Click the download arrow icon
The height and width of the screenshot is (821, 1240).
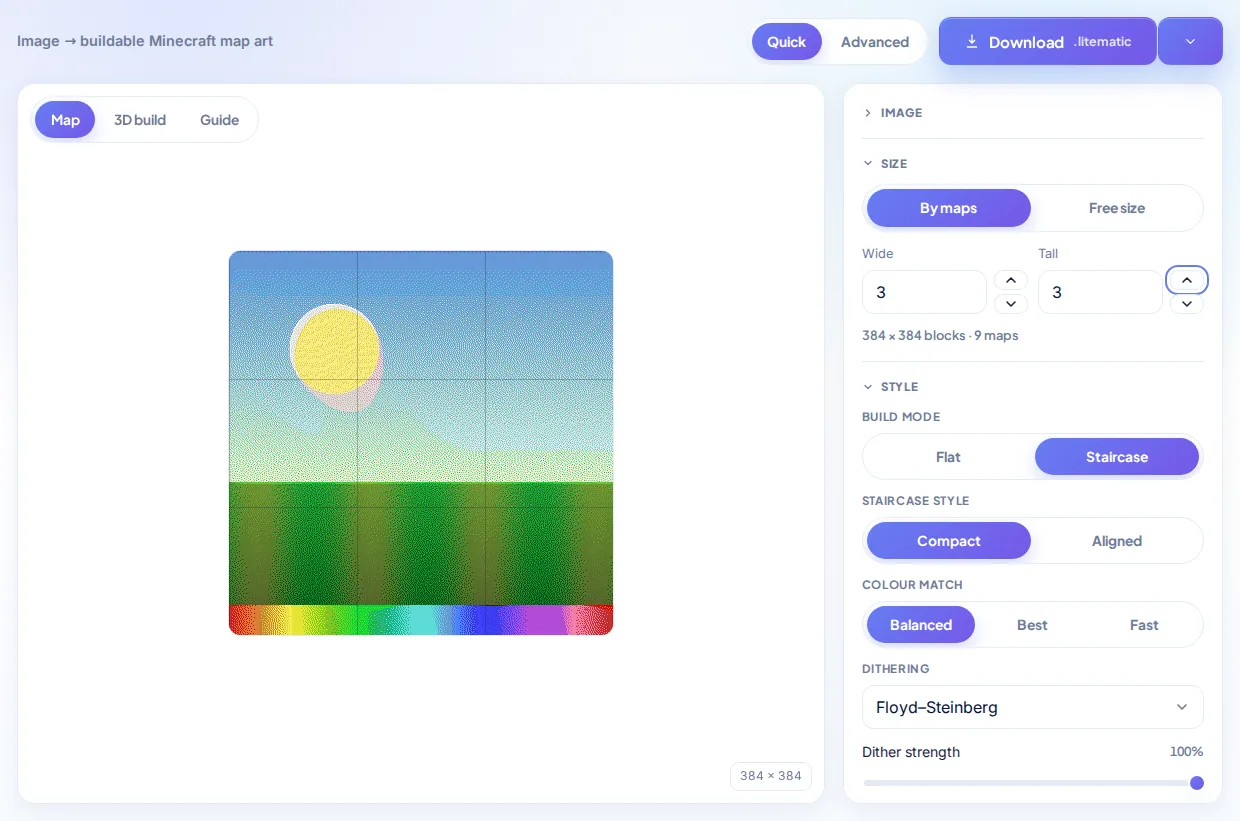[x=971, y=42]
